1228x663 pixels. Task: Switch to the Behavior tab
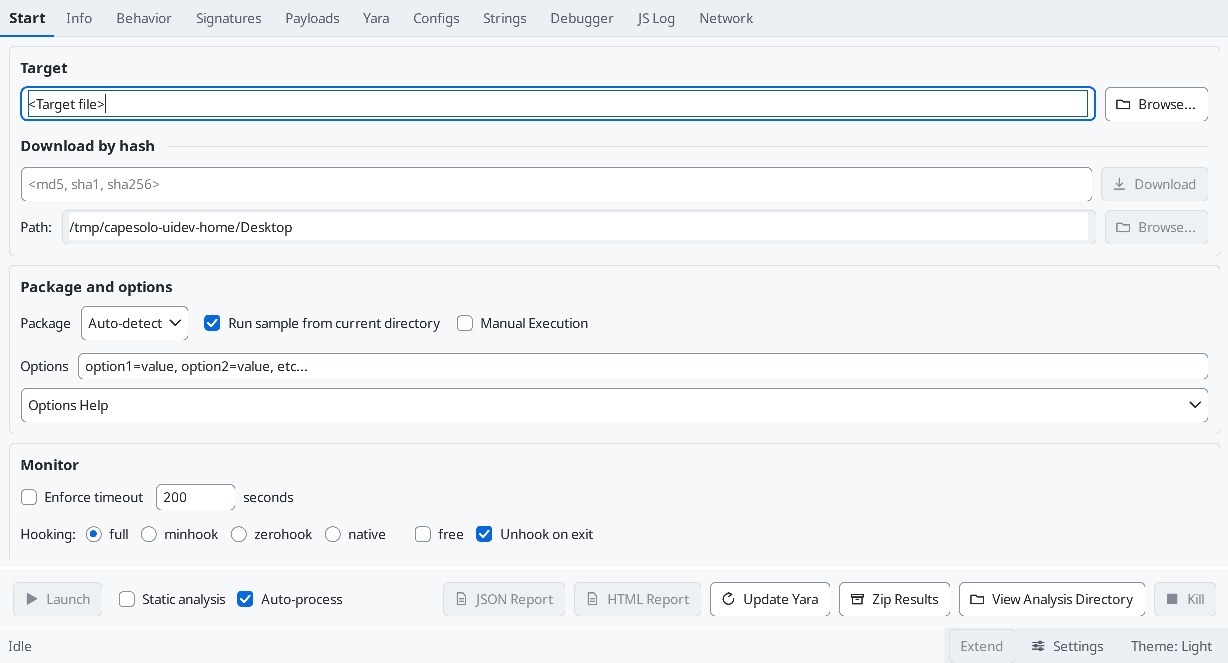[x=144, y=18]
